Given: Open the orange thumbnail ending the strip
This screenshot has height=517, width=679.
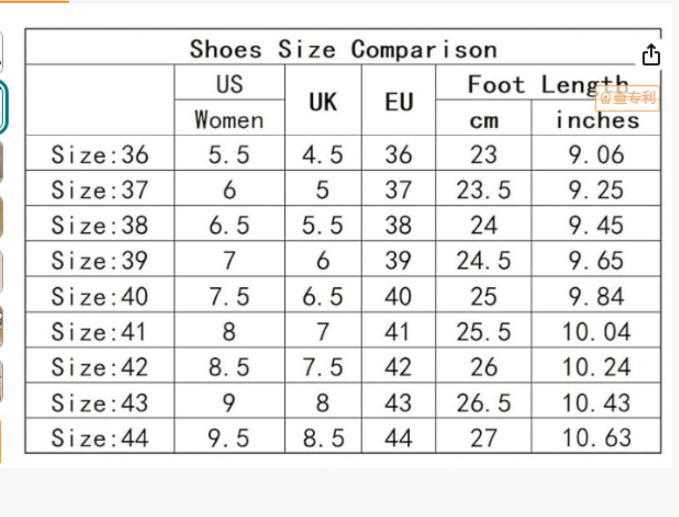Looking at the screenshot, I should 2,441.
